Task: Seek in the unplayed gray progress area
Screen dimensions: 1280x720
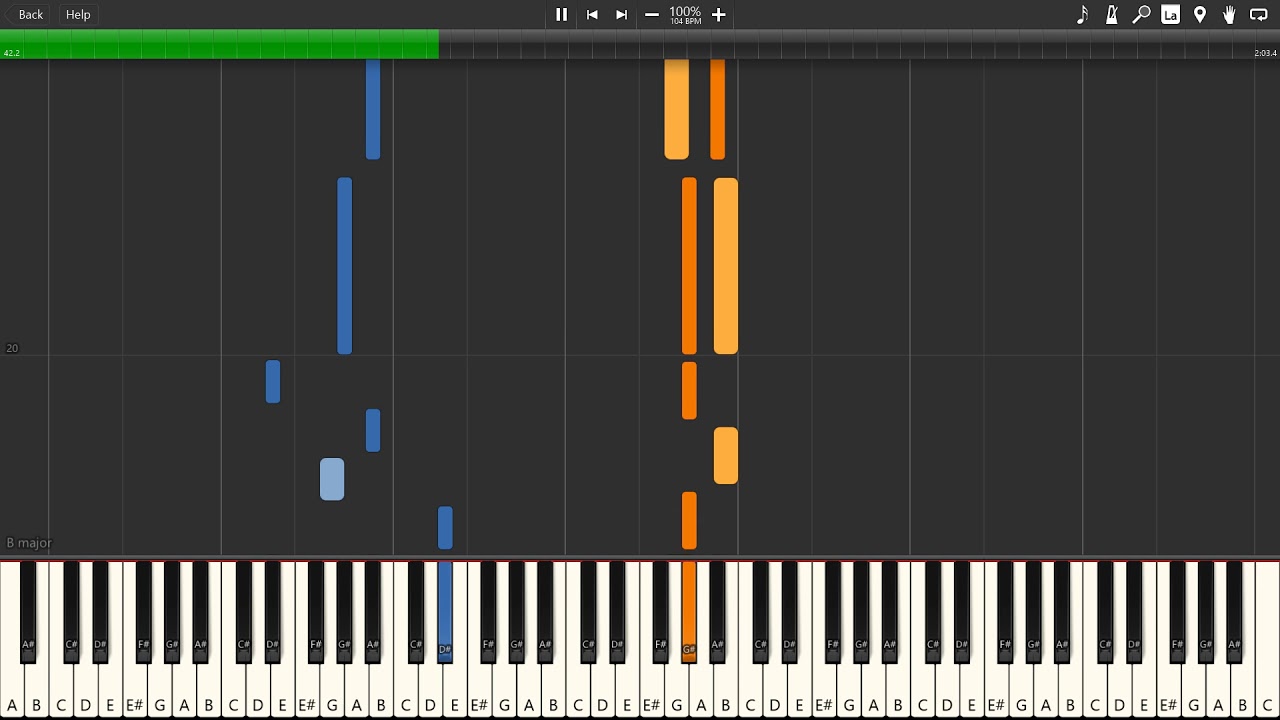Action: coord(859,44)
